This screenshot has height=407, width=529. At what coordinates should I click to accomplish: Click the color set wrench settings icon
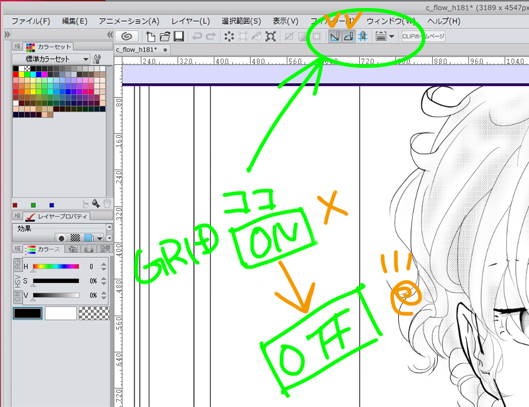click(x=97, y=59)
